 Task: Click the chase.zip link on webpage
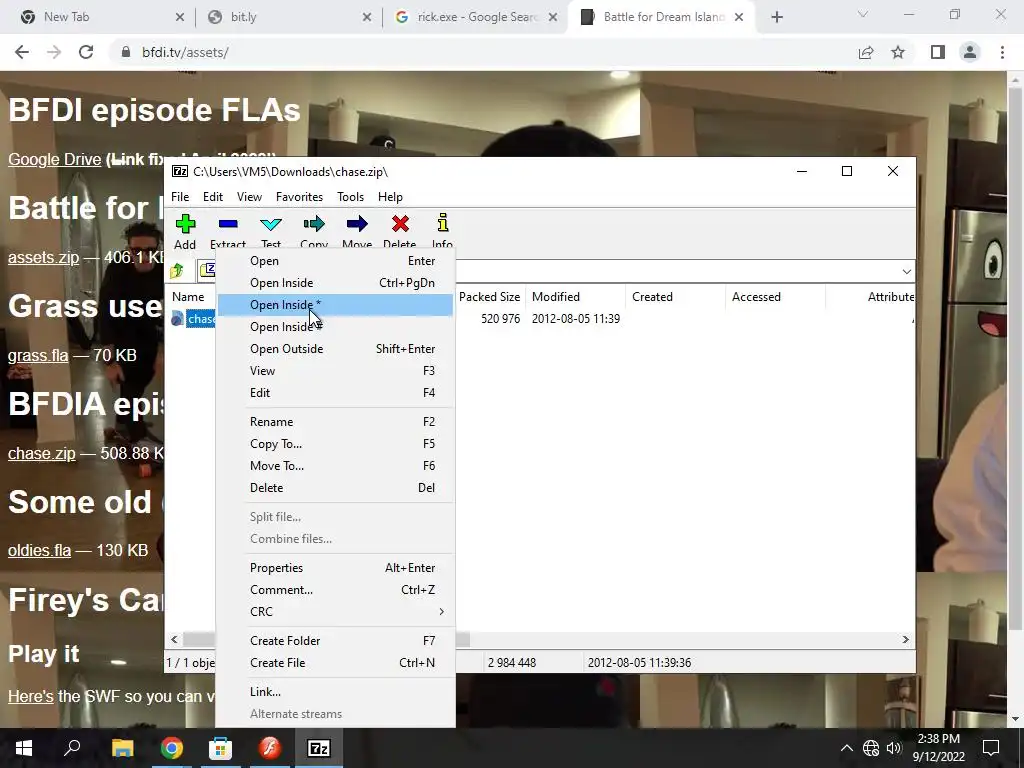pos(42,453)
